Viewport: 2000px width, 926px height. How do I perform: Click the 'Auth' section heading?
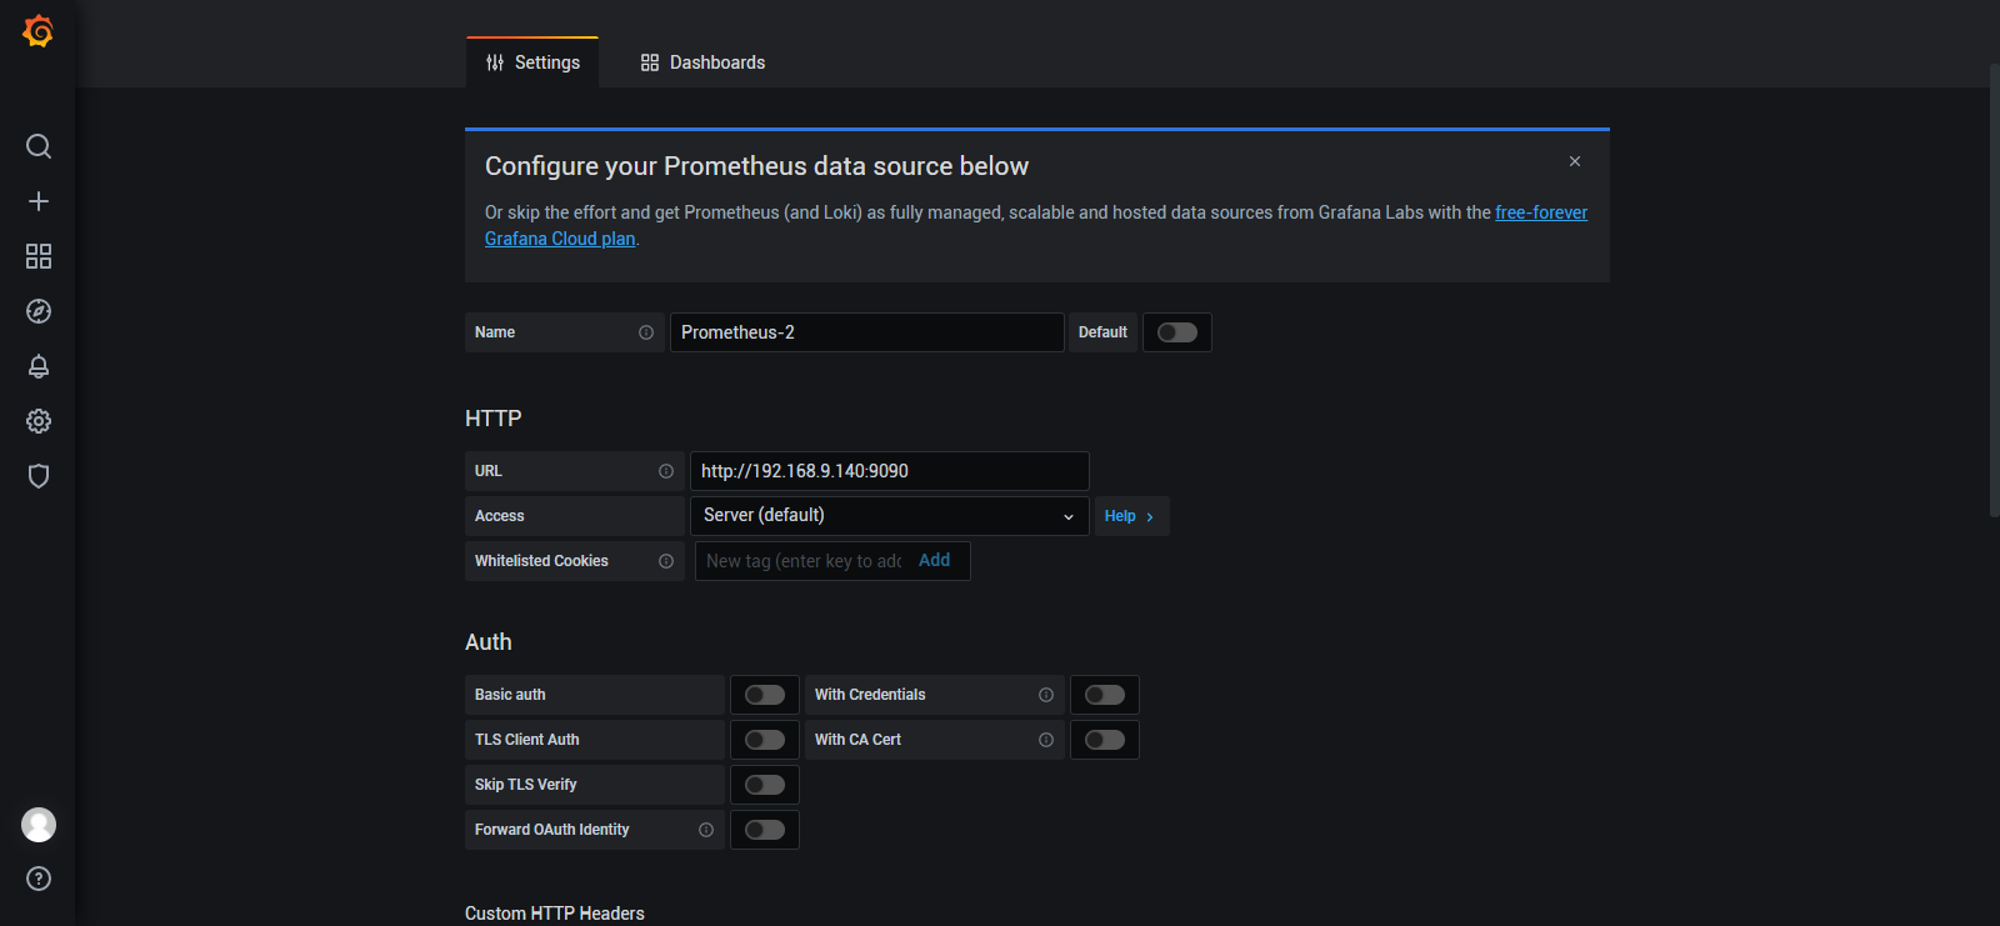tap(488, 642)
